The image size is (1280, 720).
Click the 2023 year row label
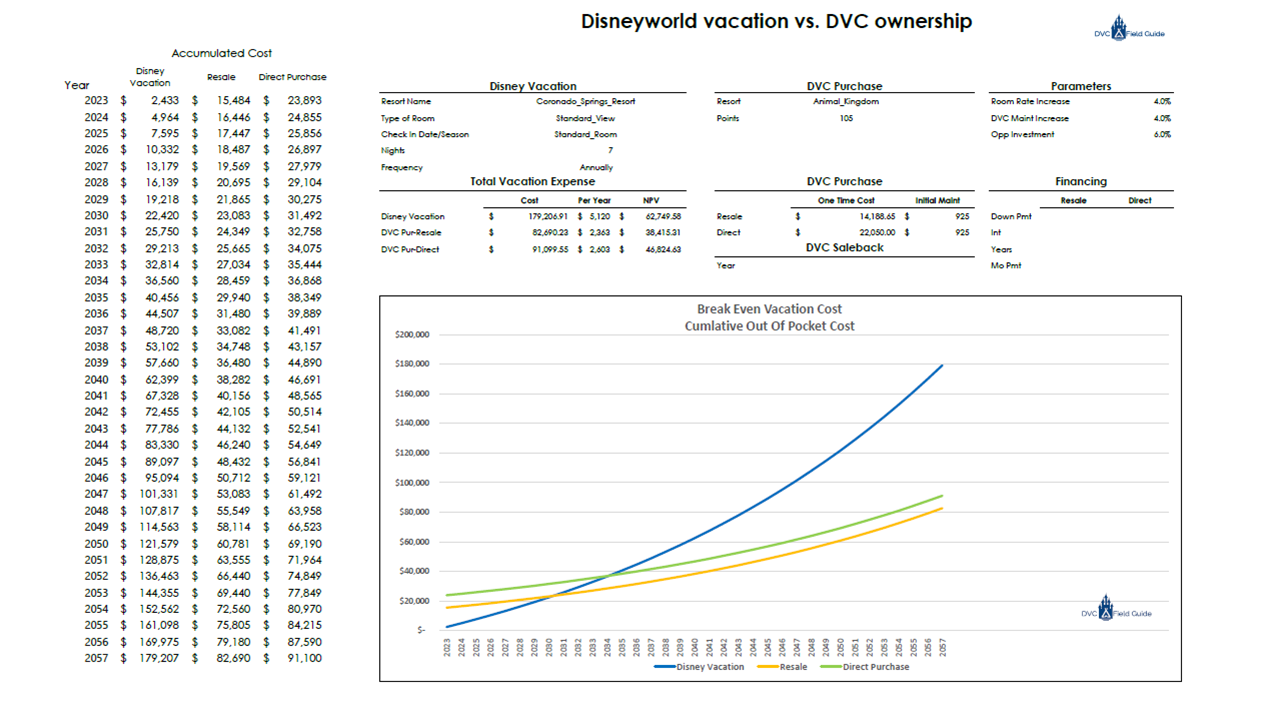tap(97, 101)
